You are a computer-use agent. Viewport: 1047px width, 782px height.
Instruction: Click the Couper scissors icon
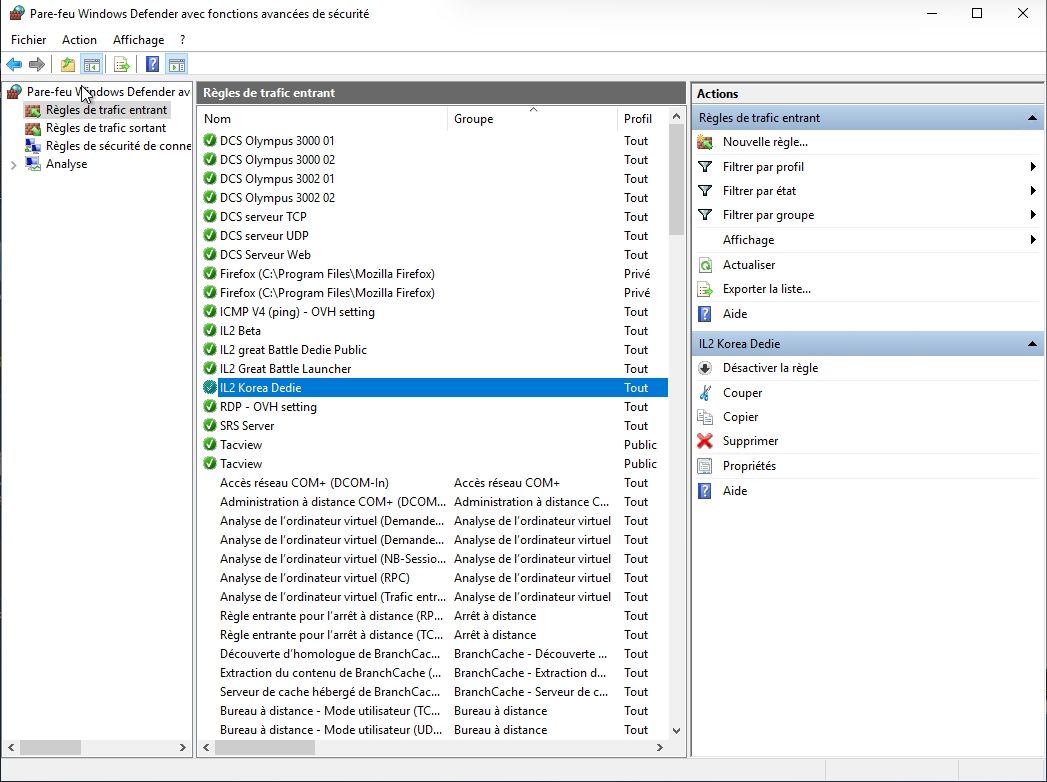[704, 393]
